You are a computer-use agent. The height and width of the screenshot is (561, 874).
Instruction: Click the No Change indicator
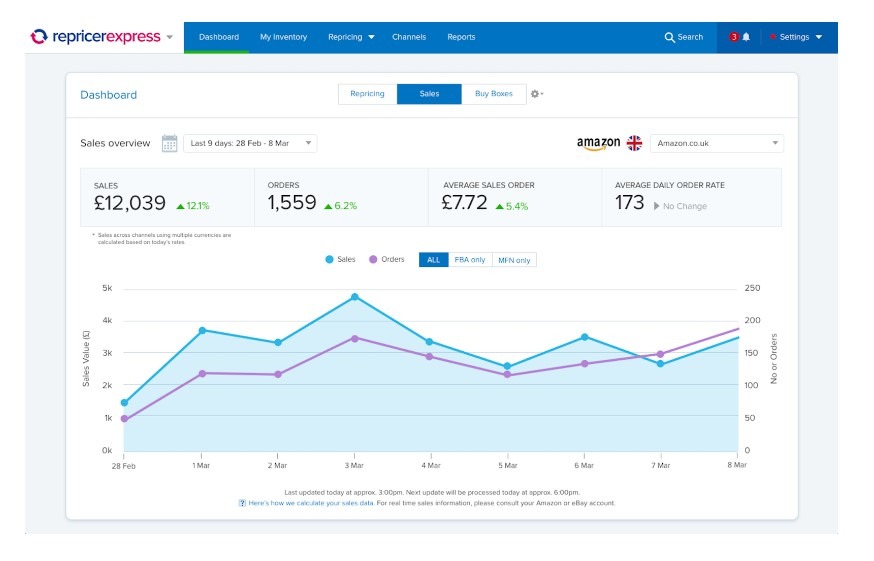click(680, 206)
